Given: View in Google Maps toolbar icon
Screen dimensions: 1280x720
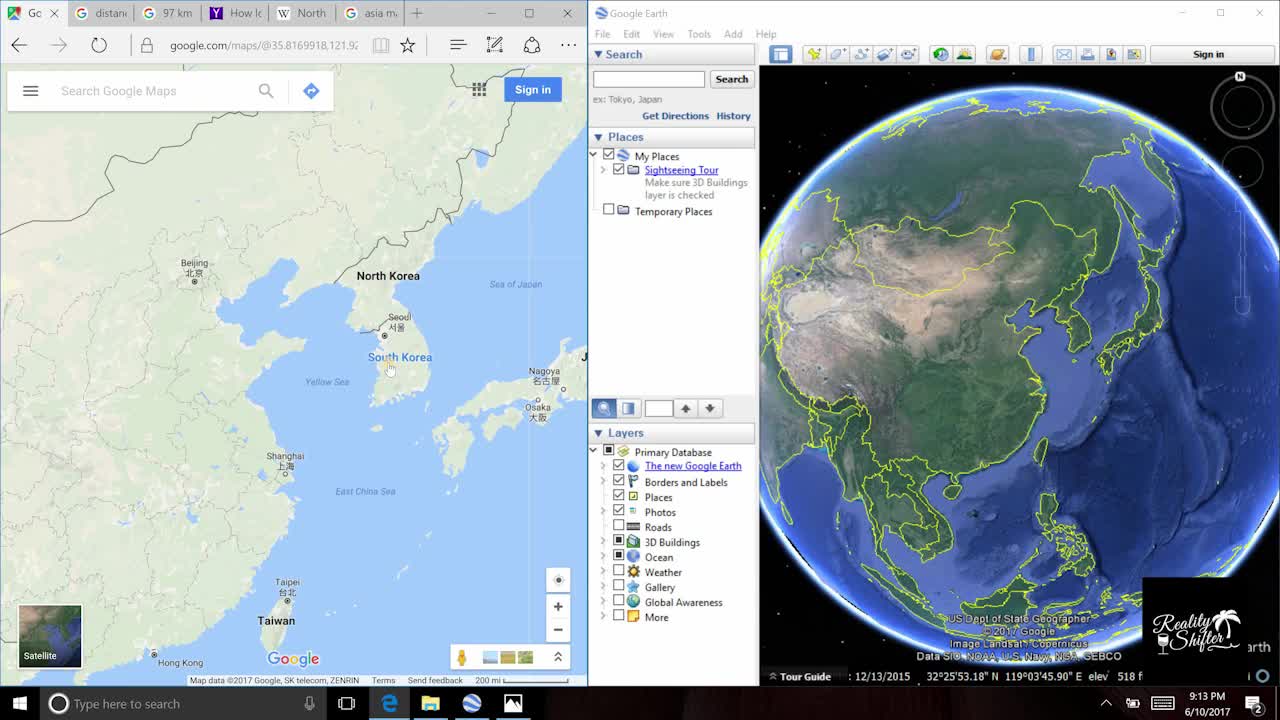Looking at the screenshot, I should click(x=1134, y=54).
